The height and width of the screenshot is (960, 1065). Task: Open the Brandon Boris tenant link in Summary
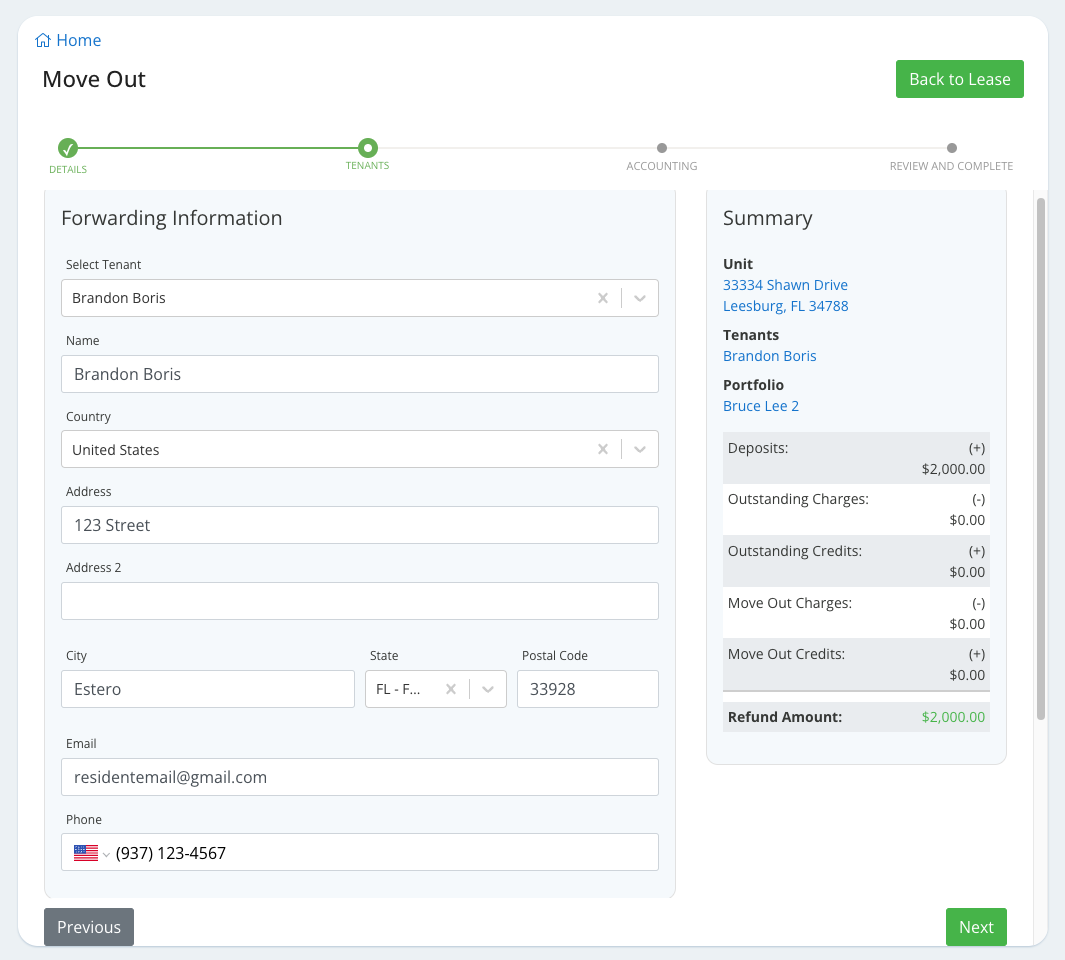pyautogui.click(x=769, y=356)
